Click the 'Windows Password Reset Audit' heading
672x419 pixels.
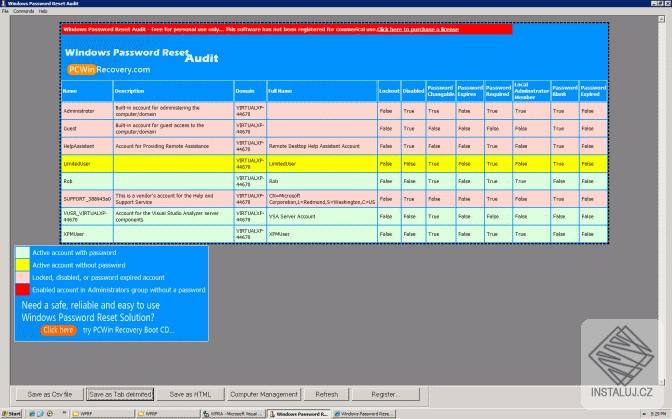(141, 55)
